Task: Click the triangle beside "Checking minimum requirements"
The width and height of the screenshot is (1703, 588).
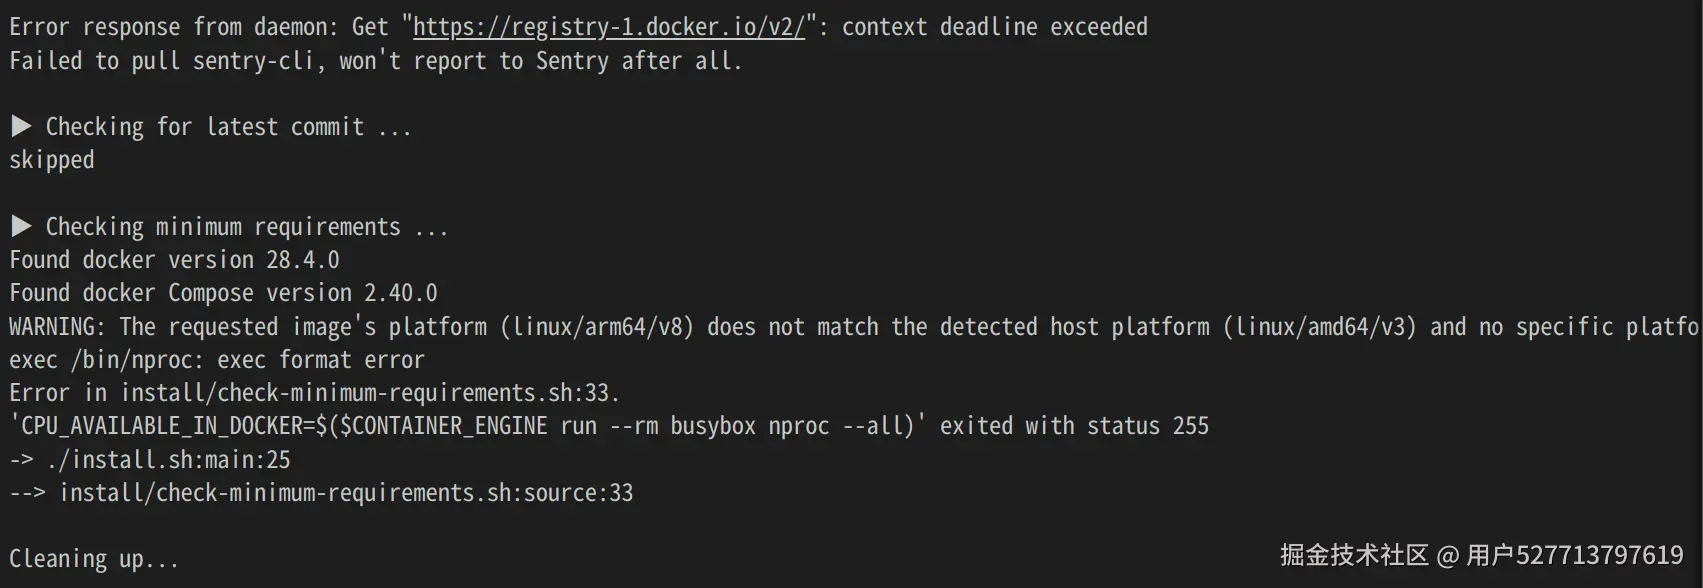Action: (x=21, y=226)
